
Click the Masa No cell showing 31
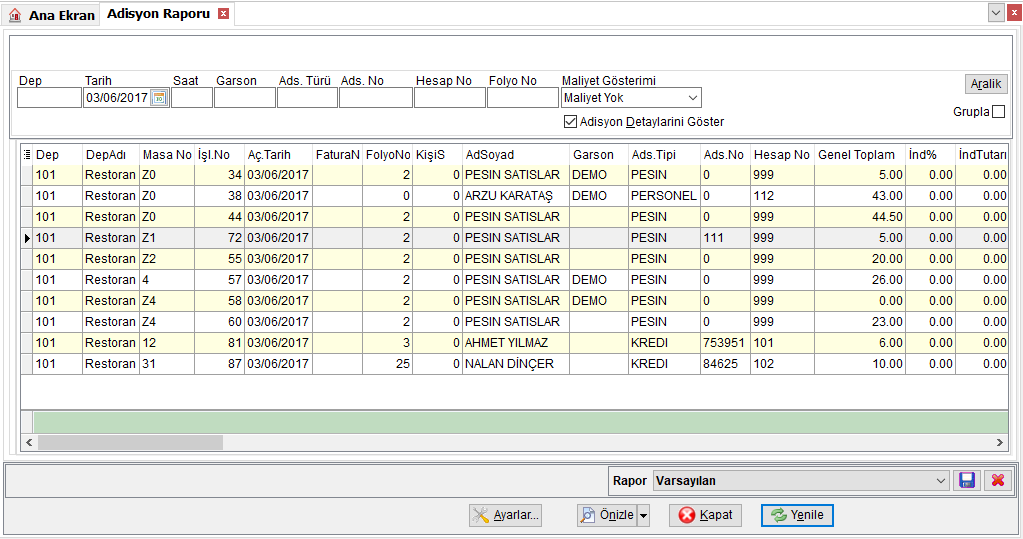click(x=167, y=363)
